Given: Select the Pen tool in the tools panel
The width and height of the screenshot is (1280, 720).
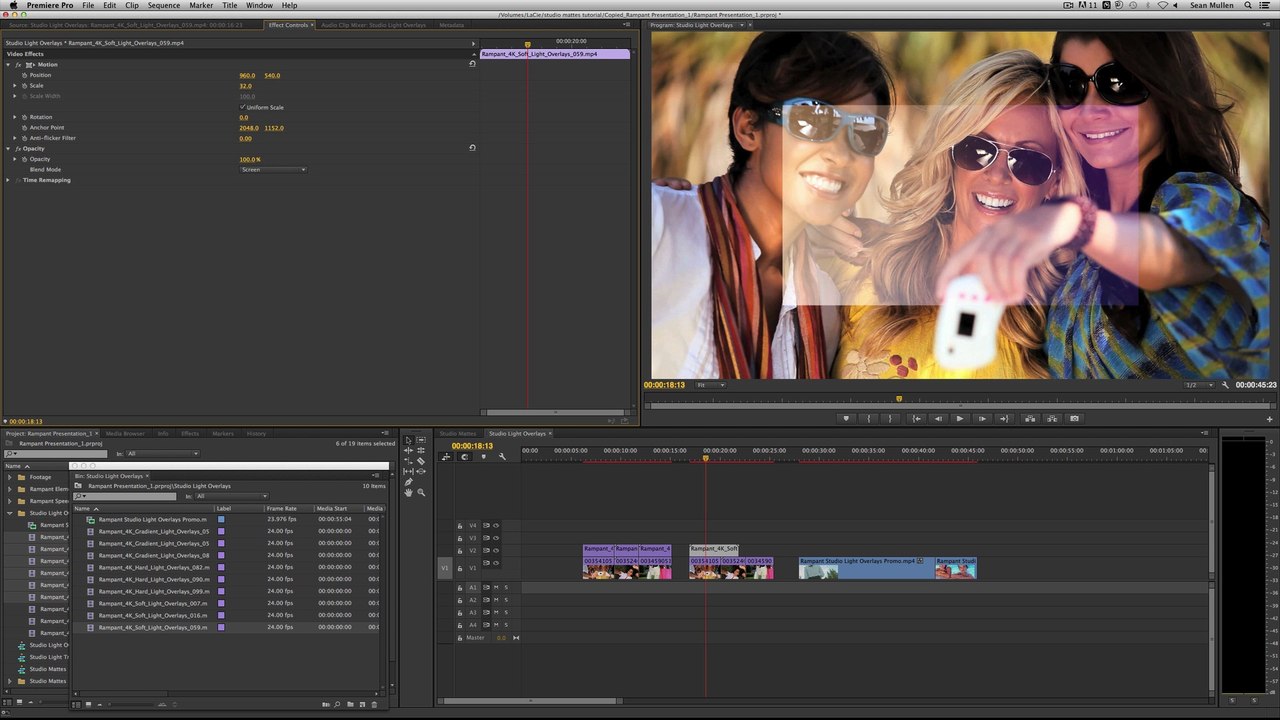Looking at the screenshot, I should coord(408,482).
